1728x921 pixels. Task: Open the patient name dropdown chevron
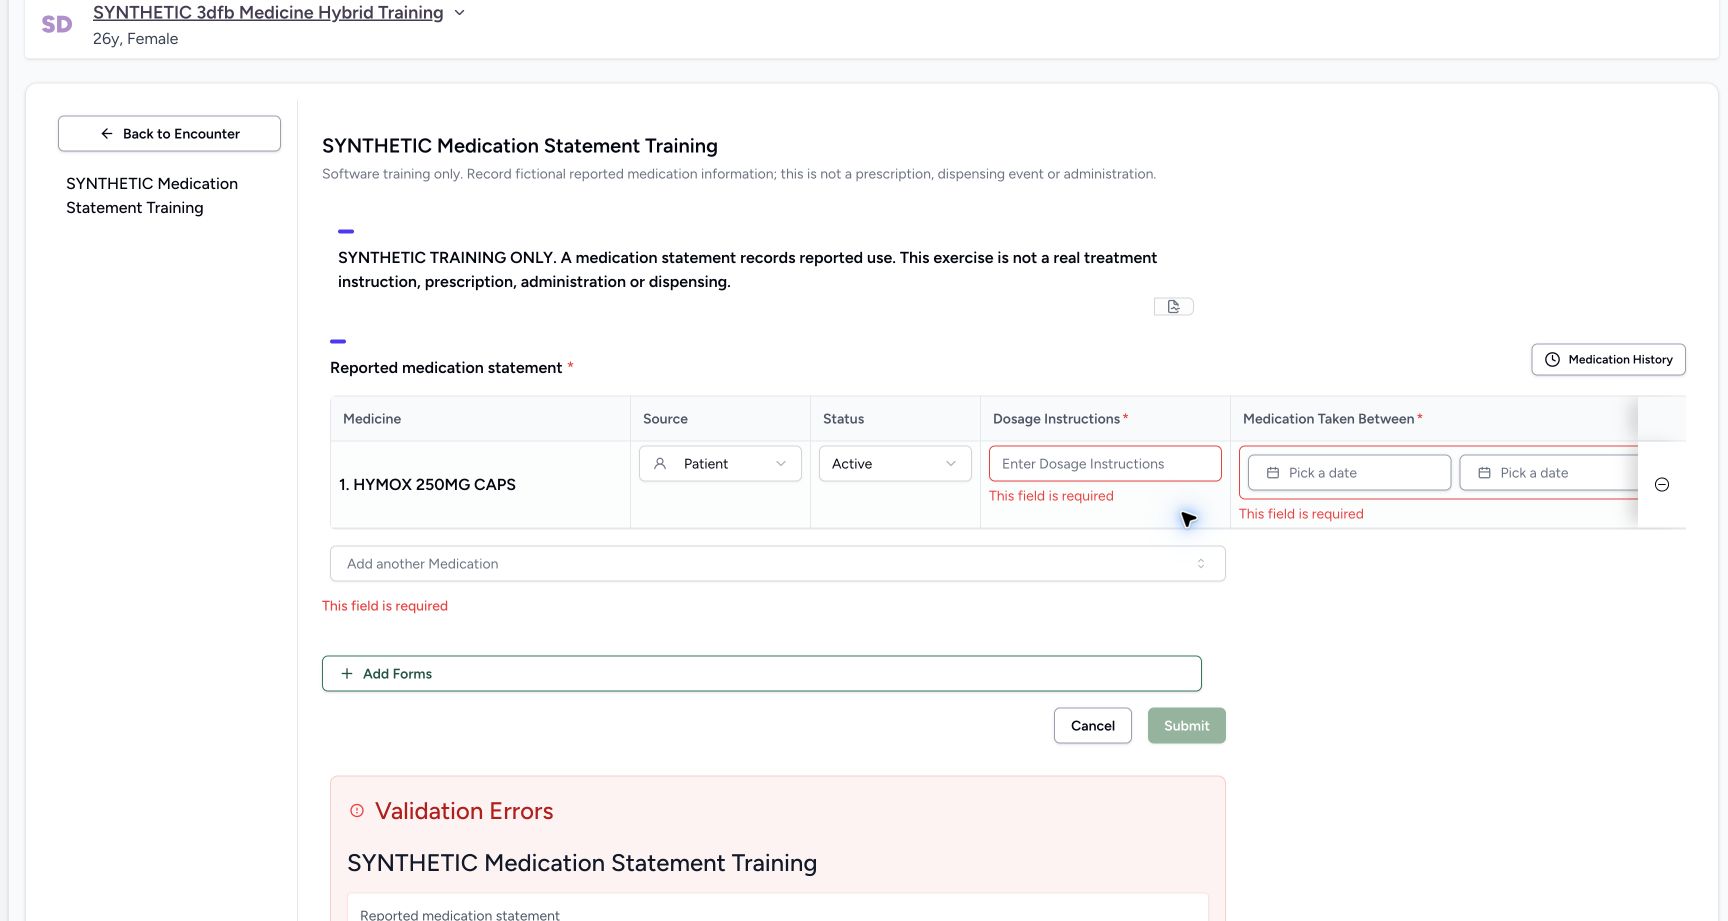459,13
